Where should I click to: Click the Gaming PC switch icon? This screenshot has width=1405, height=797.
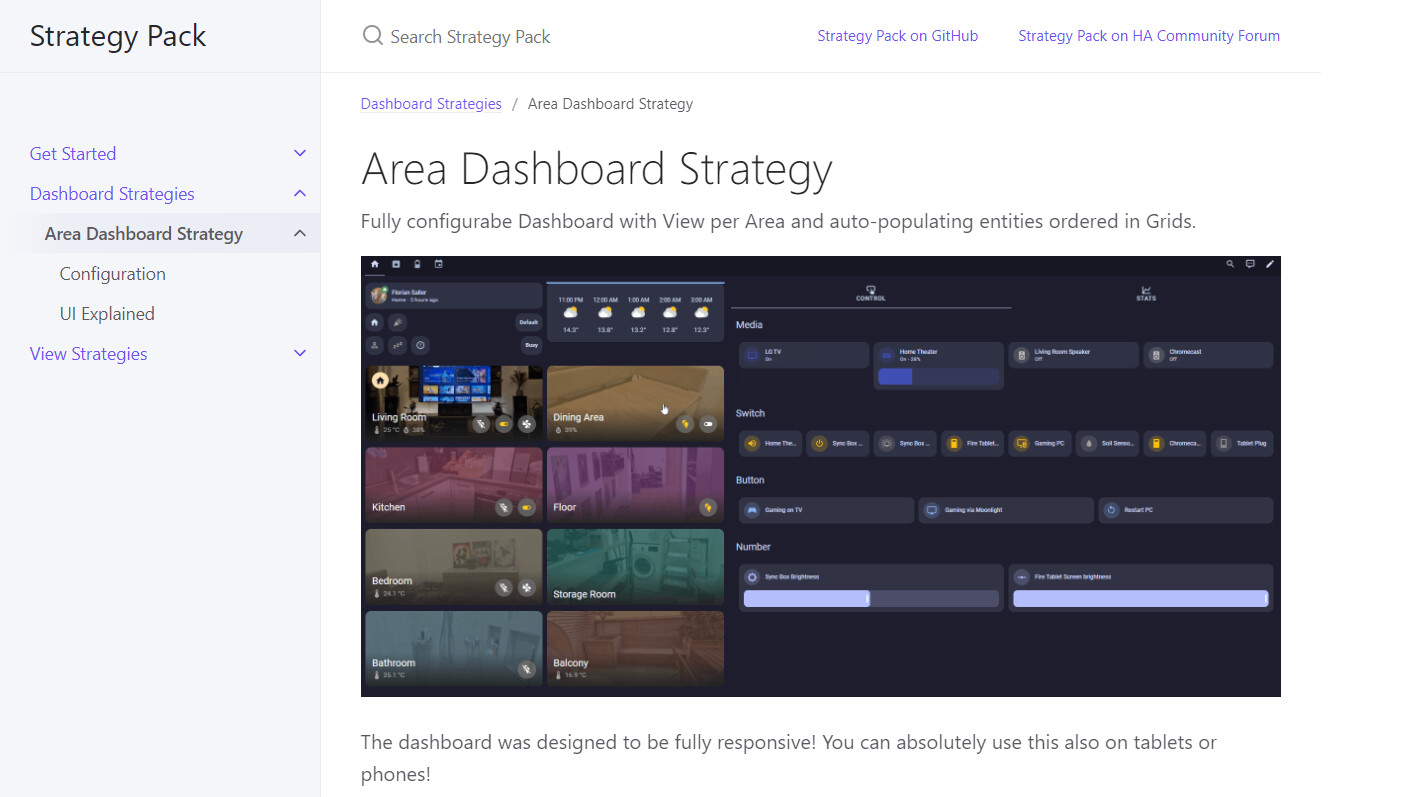pyautogui.click(x=1020, y=443)
